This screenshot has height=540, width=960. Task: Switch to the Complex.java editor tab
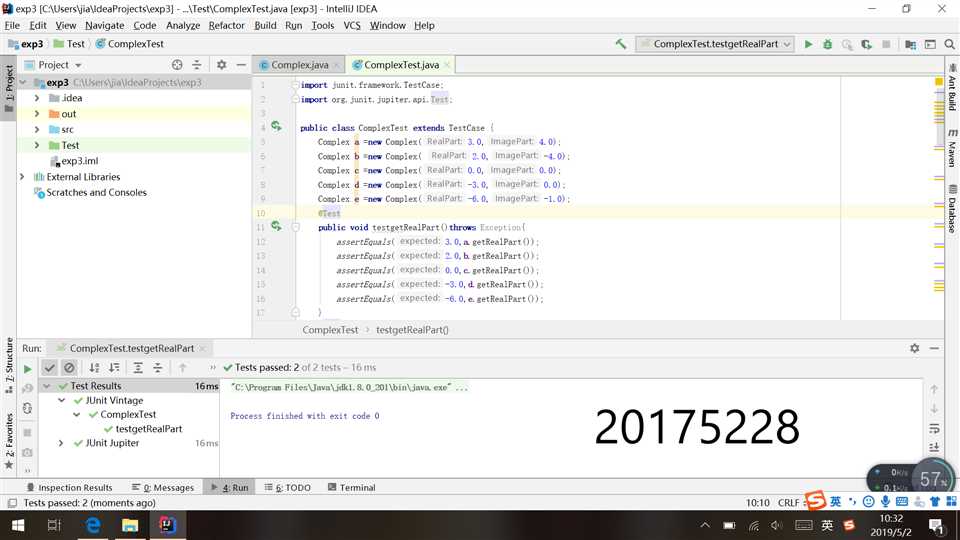coord(299,65)
